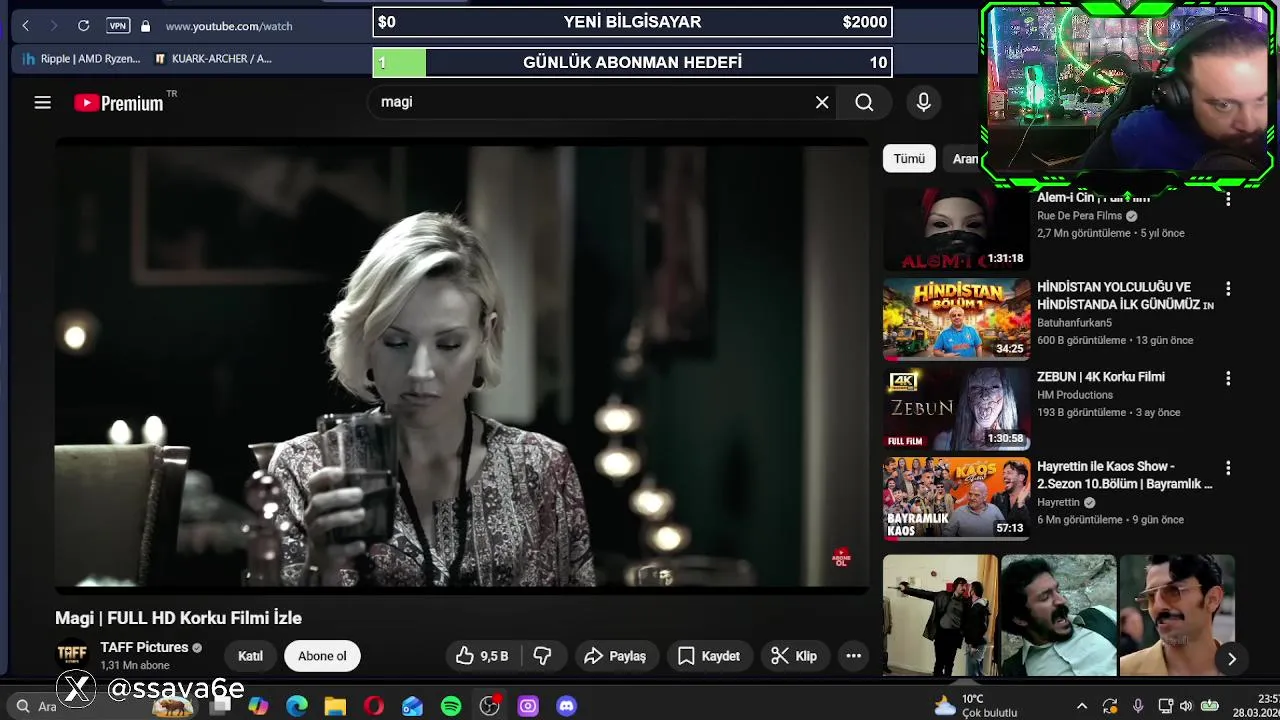Open the short showing man with gun
This screenshot has height=720, width=1280.
(940, 615)
